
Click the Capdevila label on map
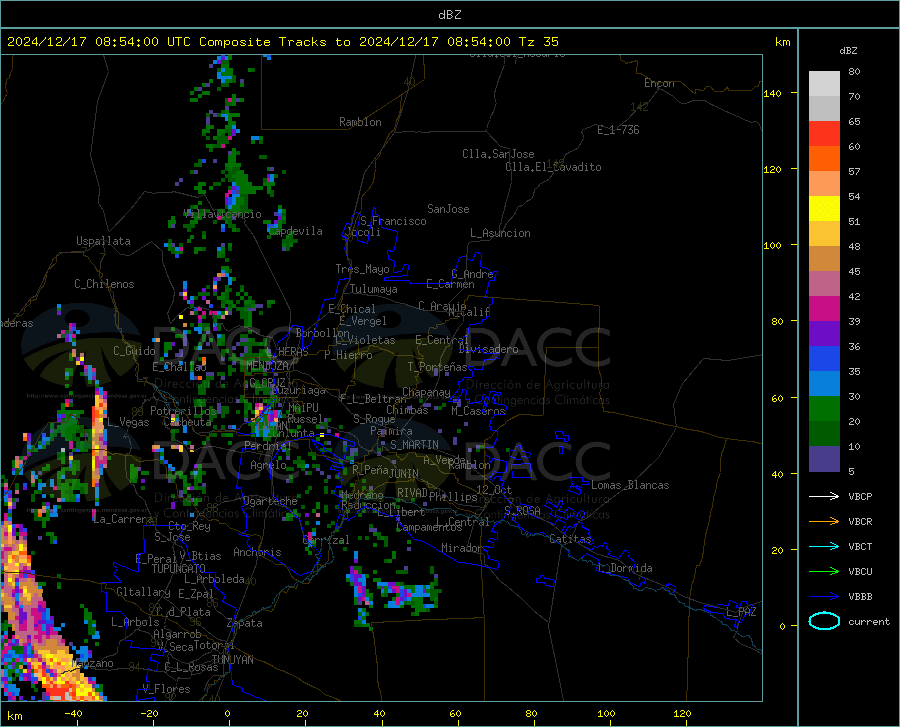click(295, 231)
